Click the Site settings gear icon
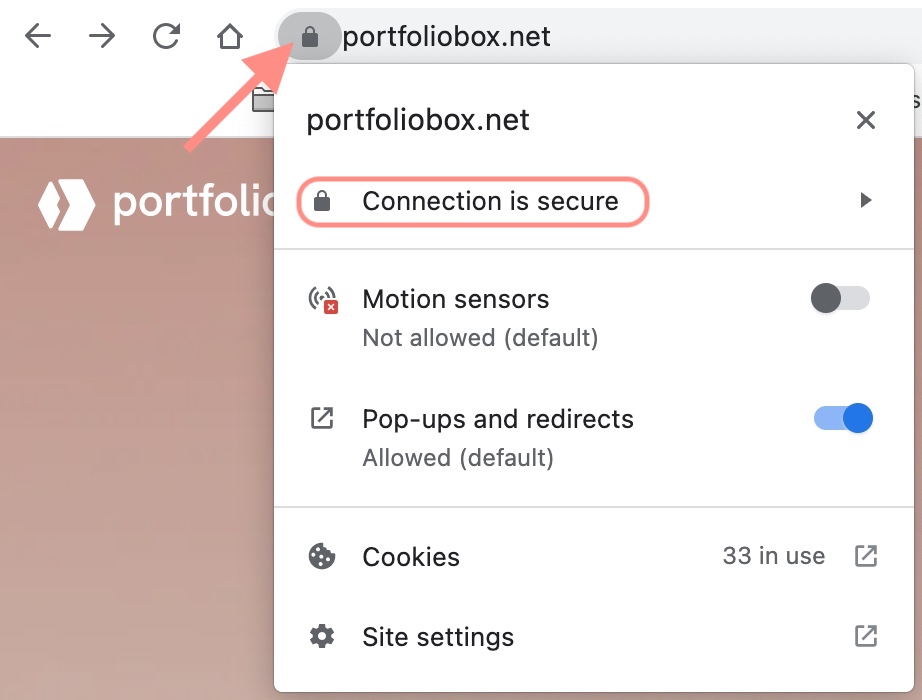 [x=321, y=636]
